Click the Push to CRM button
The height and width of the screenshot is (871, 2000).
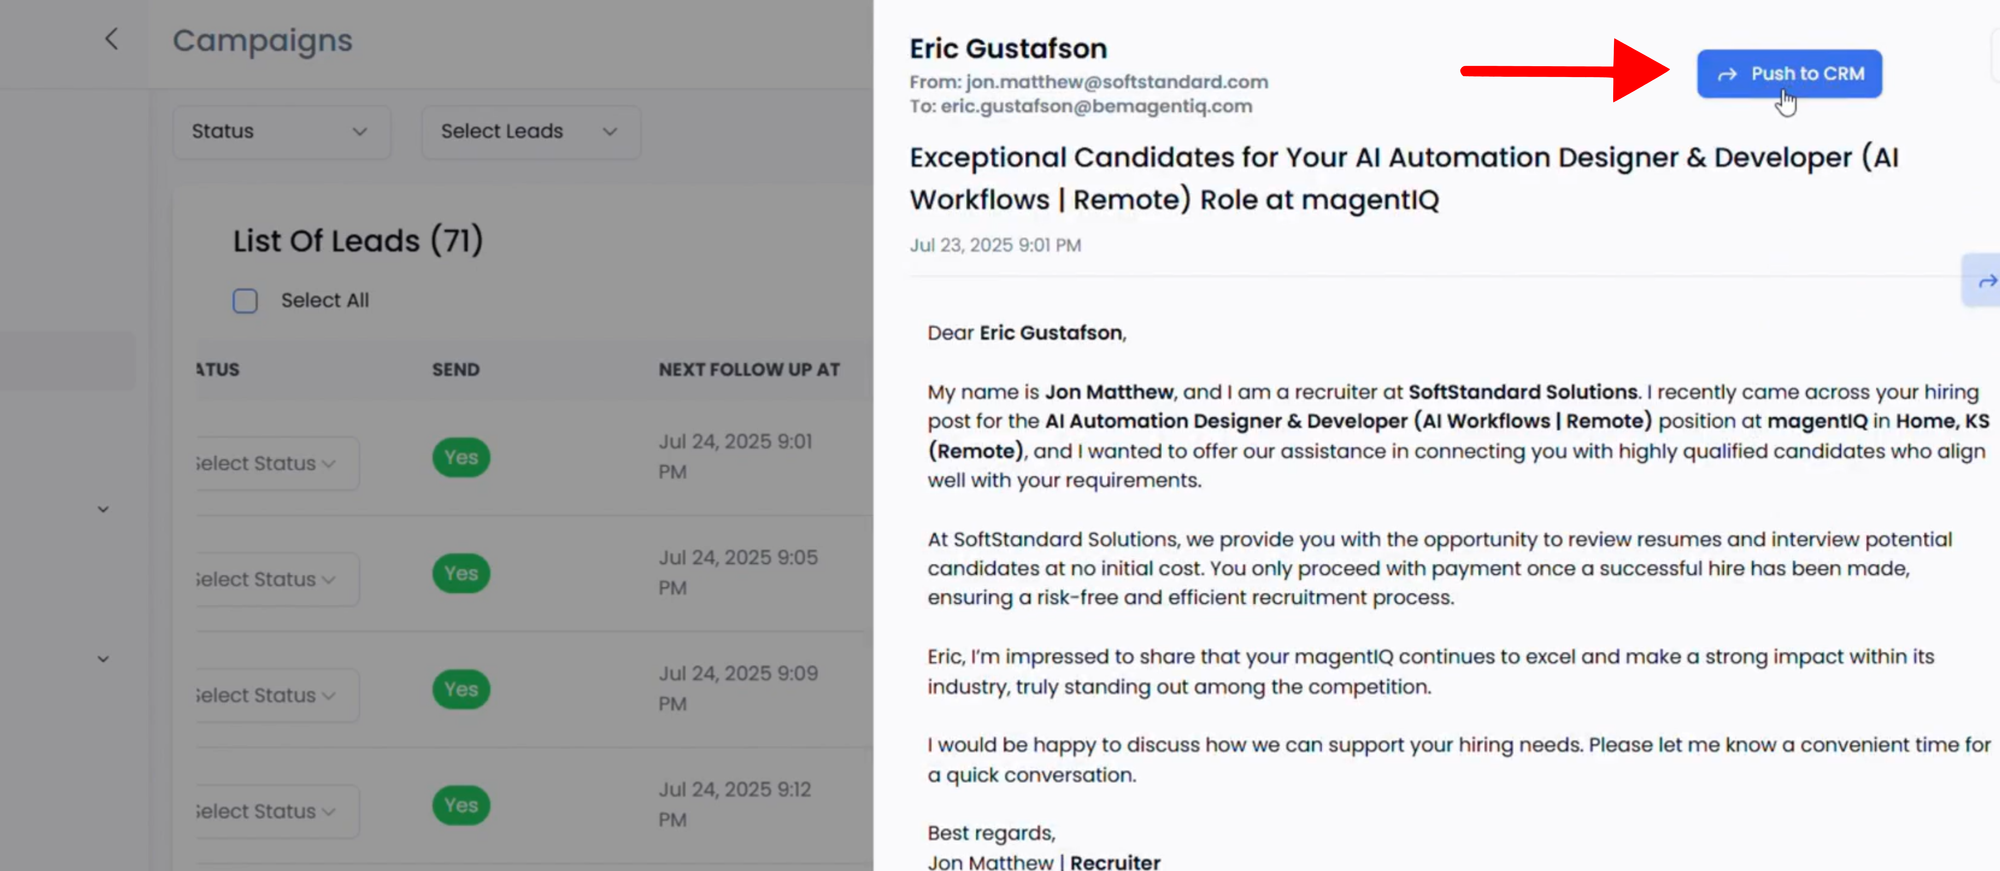point(1789,74)
